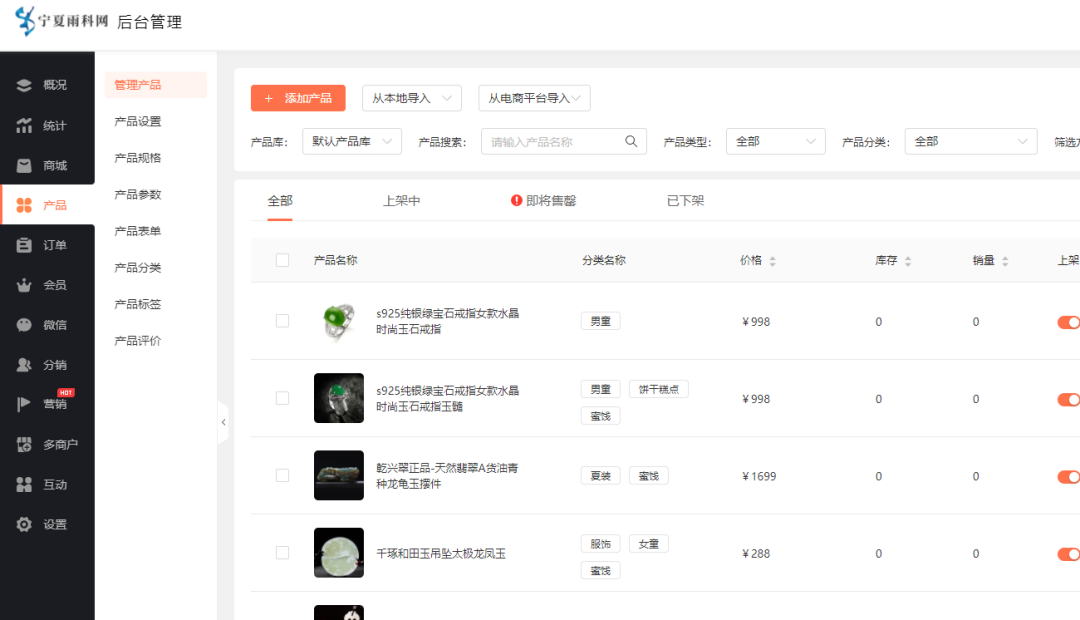
Task: Open the 统计 statistics chart icon
Action: (x=24, y=125)
